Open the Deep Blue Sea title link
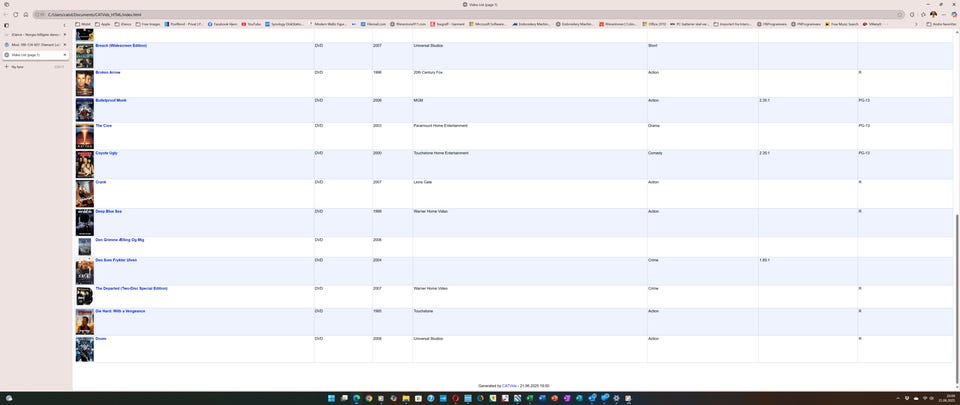The width and height of the screenshot is (960, 405). pyautogui.click(x=108, y=212)
